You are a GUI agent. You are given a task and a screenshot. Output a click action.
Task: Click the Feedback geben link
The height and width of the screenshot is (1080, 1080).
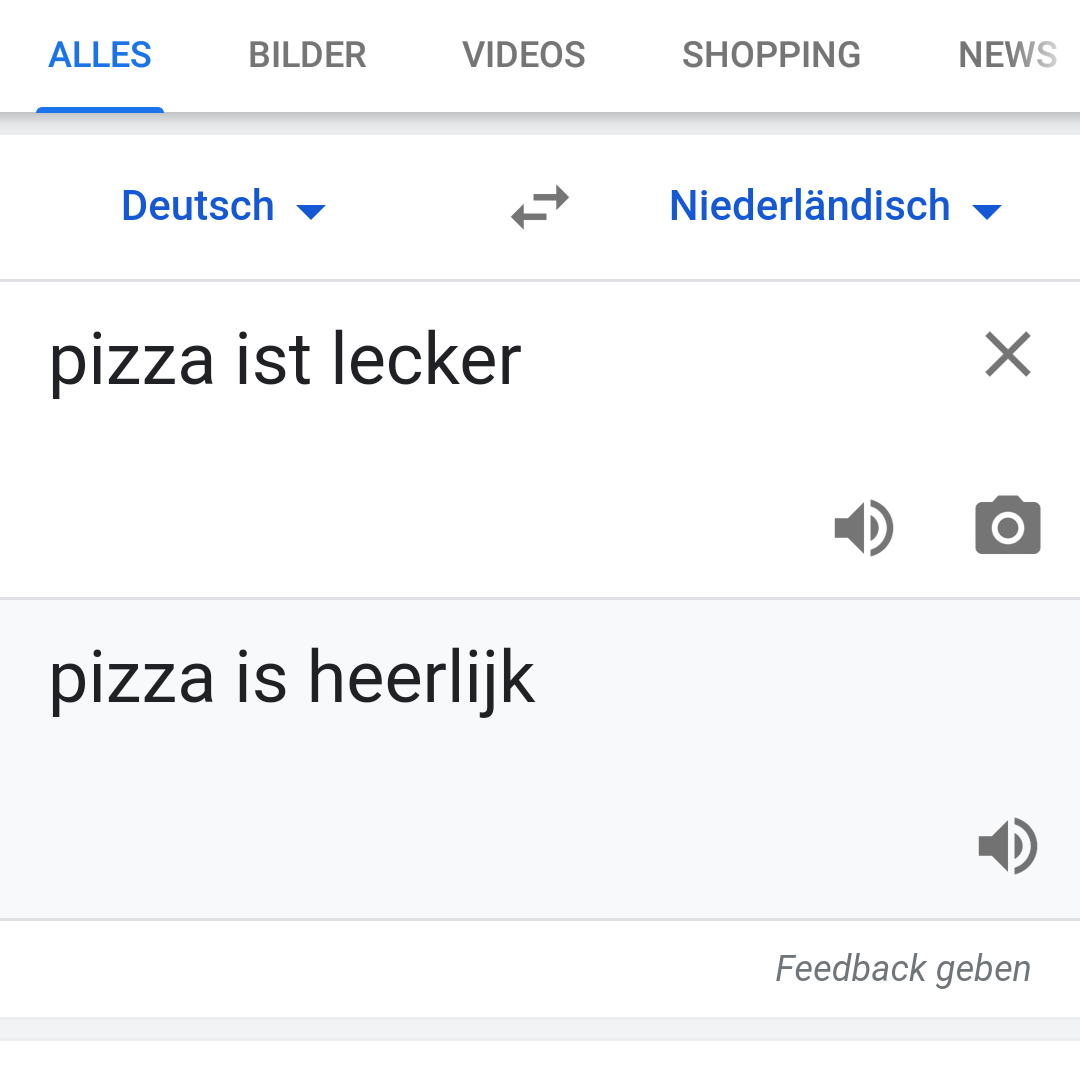[x=902, y=969]
